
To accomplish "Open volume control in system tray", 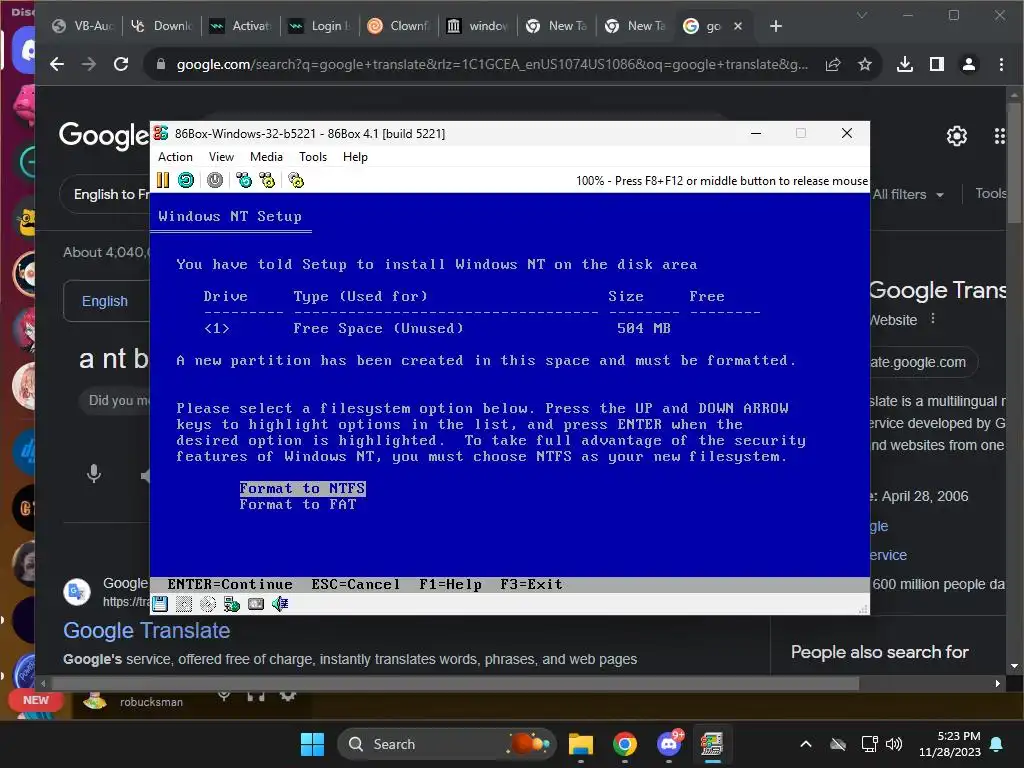I will click(894, 744).
